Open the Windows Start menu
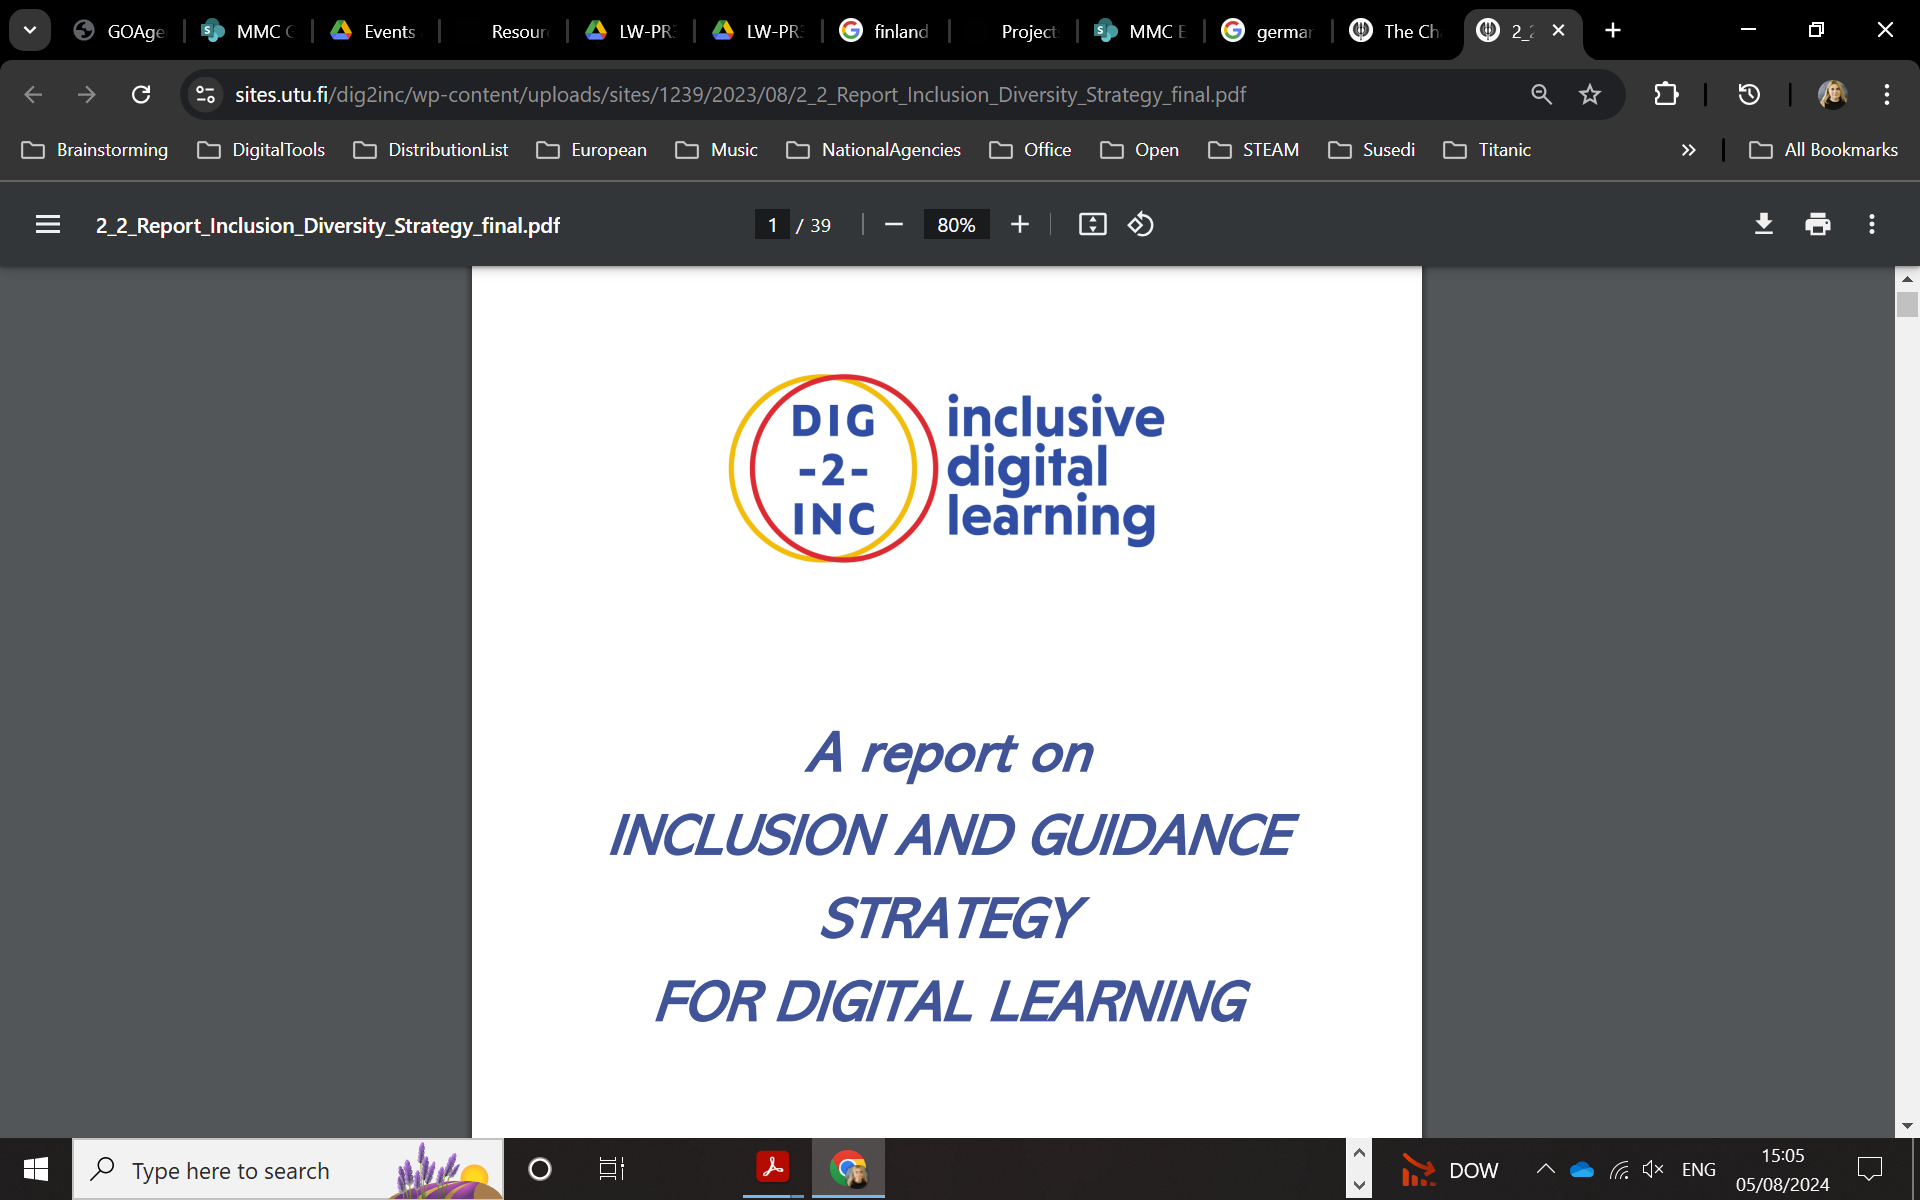This screenshot has width=1920, height=1200. click(36, 1169)
